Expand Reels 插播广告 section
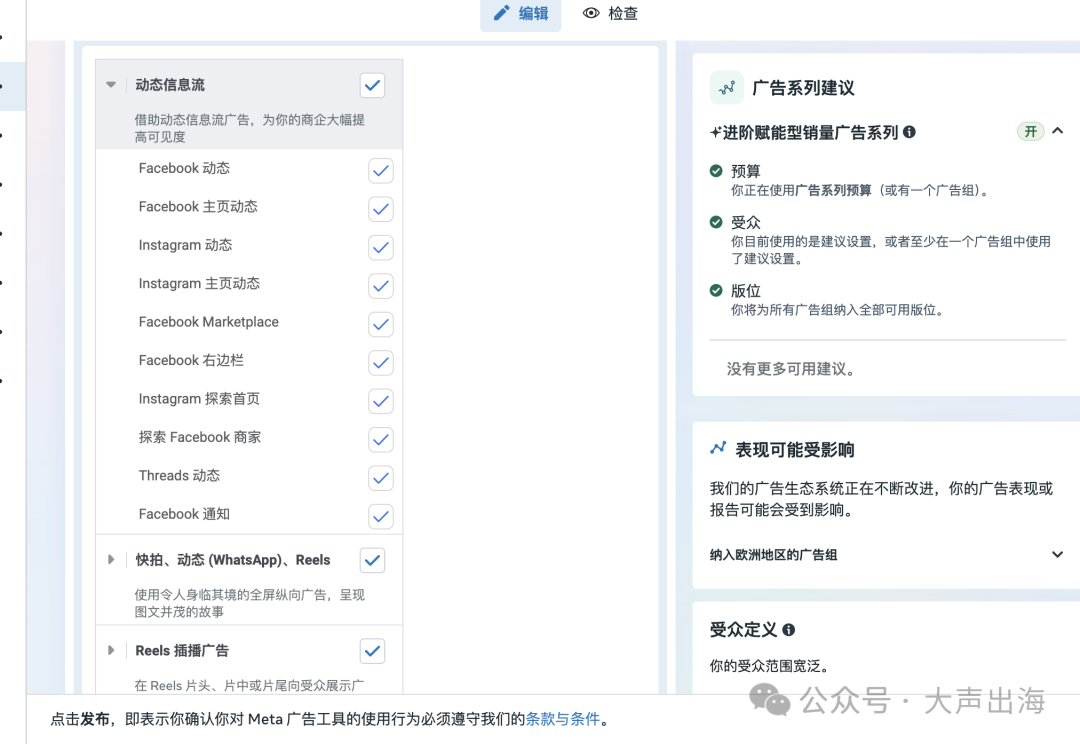The height and width of the screenshot is (744, 1080). (111, 650)
